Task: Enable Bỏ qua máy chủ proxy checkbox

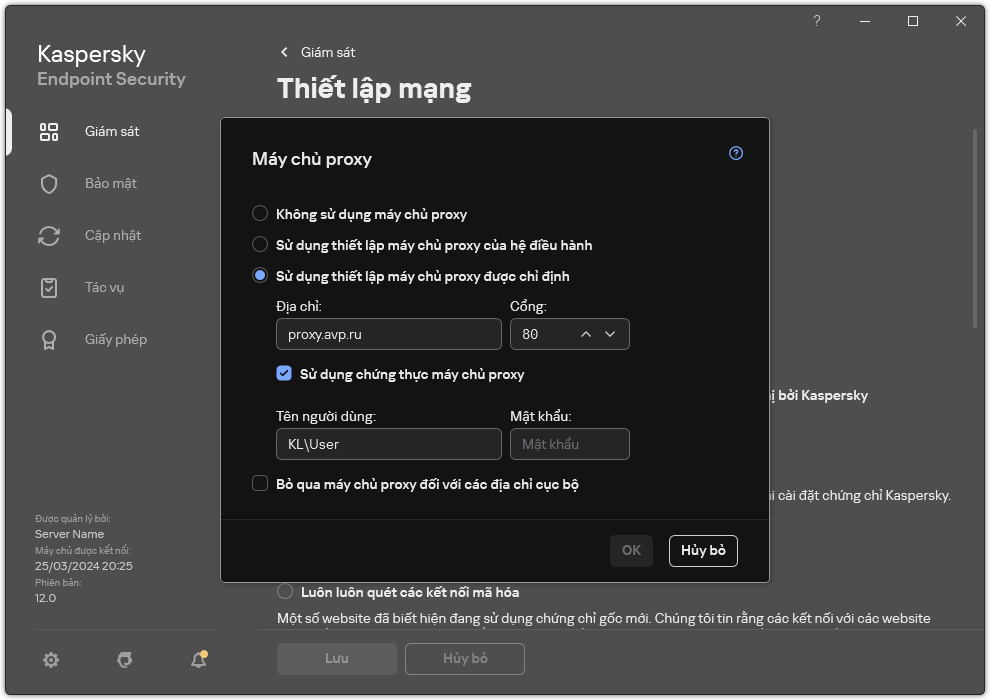Action: [x=260, y=483]
